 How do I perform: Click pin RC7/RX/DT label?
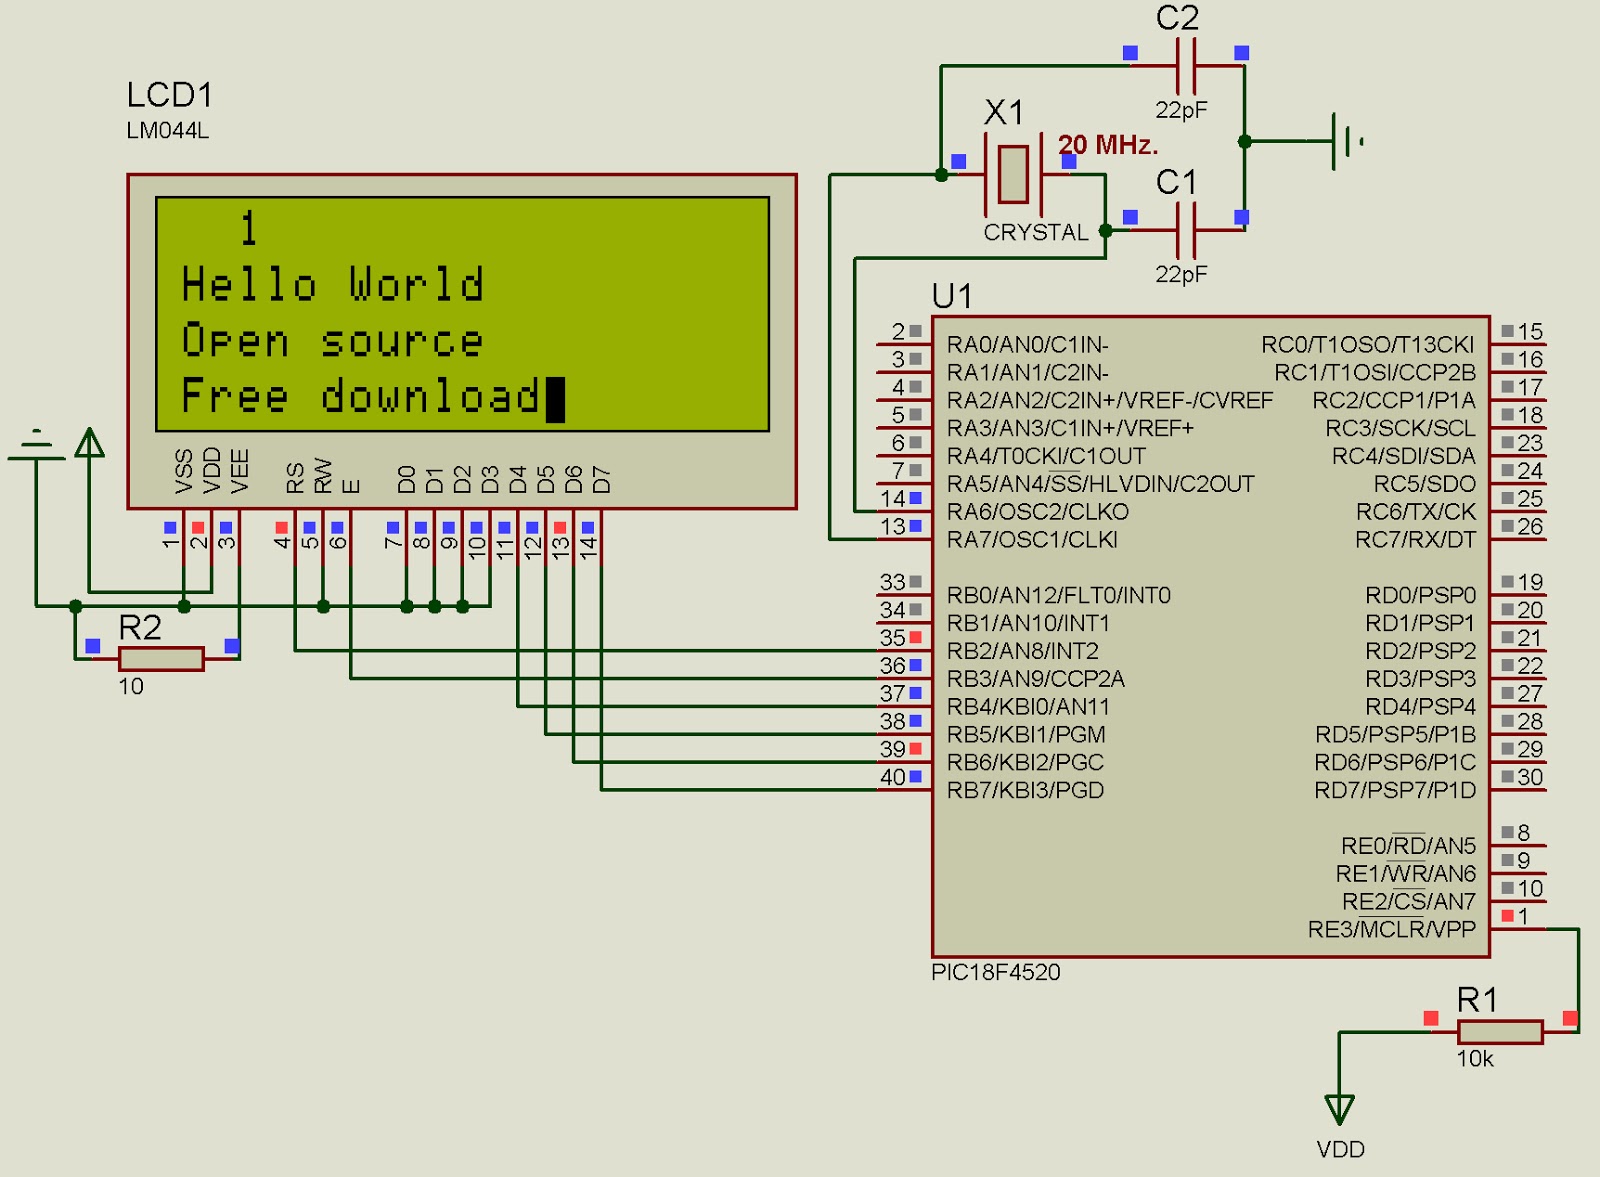coord(1416,540)
